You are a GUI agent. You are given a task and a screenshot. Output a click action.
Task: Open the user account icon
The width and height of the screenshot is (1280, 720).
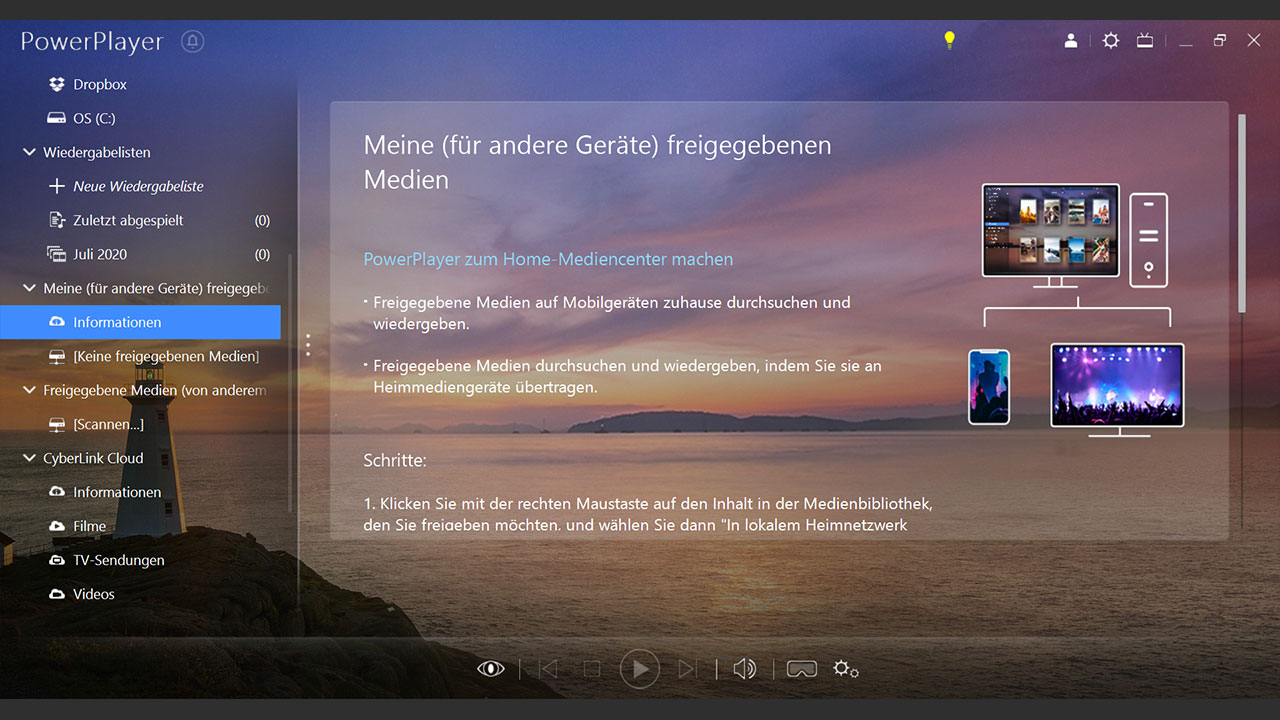pyautogui.click(x=1071, y=41)
